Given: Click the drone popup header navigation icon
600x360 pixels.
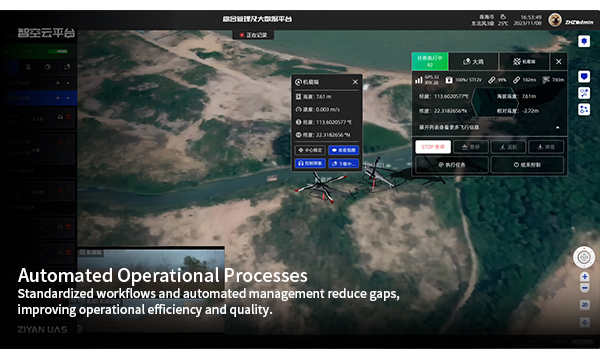Looking at the screenshot, I should tap(298, 82).
